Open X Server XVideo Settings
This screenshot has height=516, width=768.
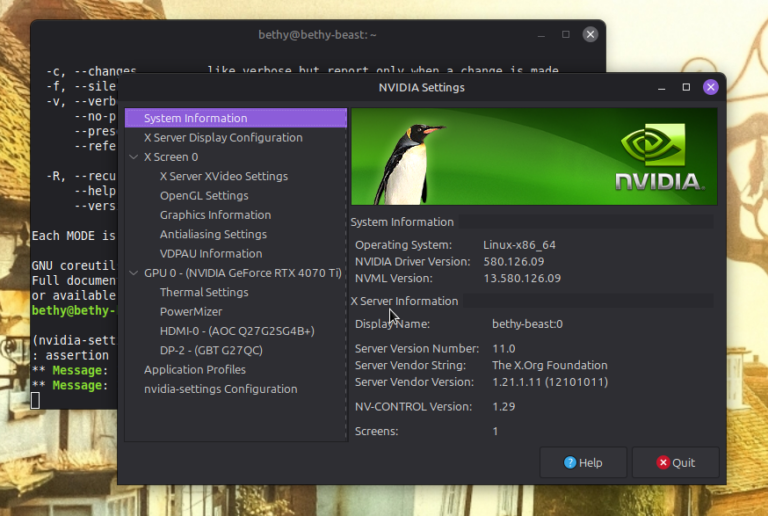pyautogui.click(x=224, y=176)
